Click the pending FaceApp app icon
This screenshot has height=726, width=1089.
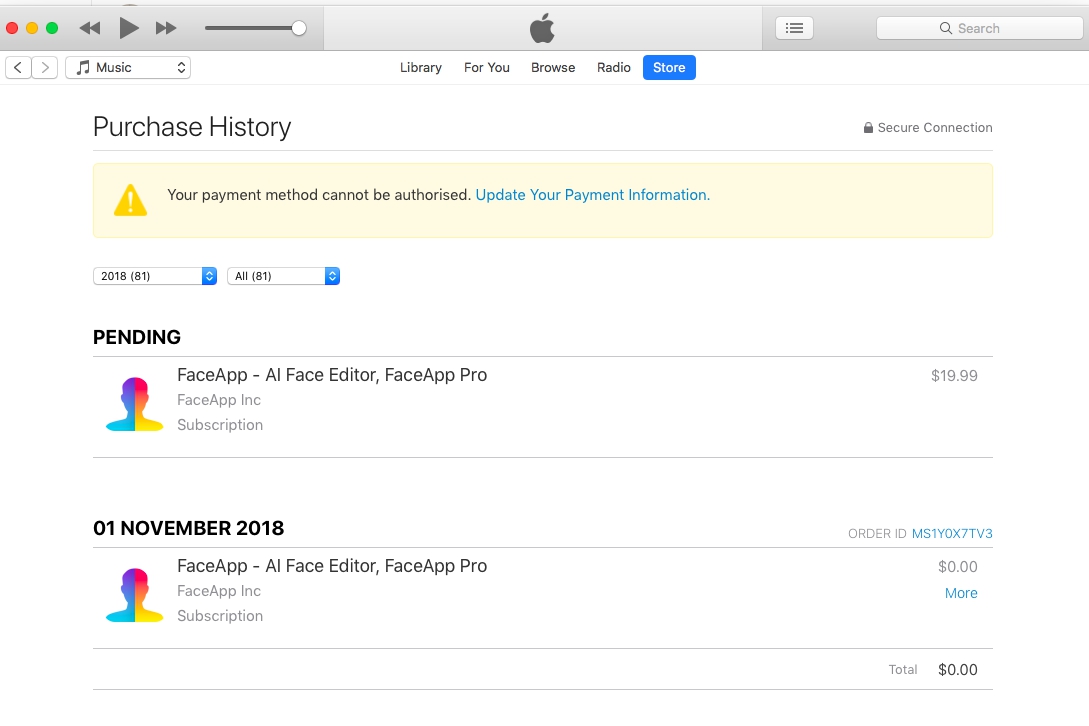tap(135, 404)
